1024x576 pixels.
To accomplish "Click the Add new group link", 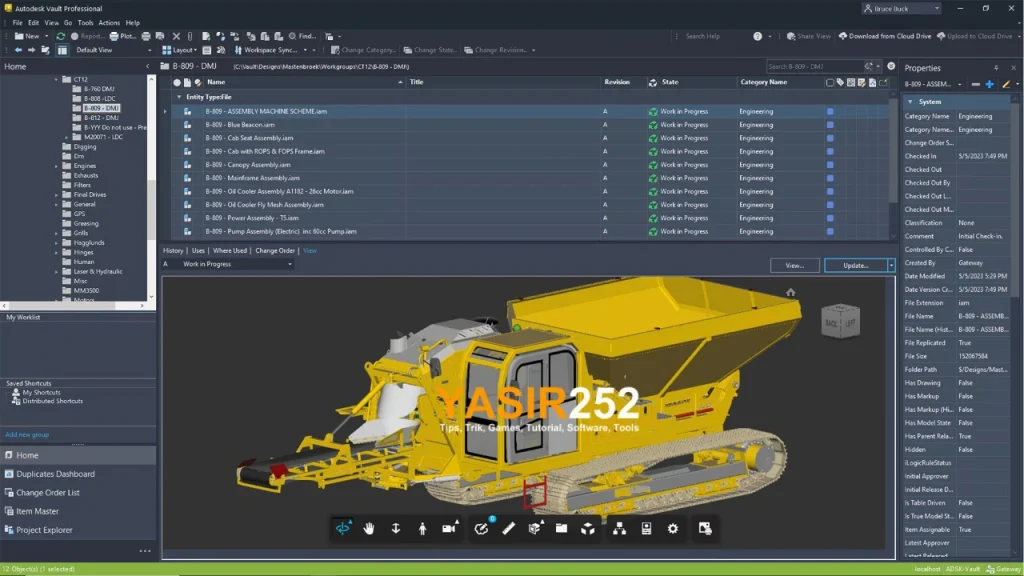I will [27, 435].
